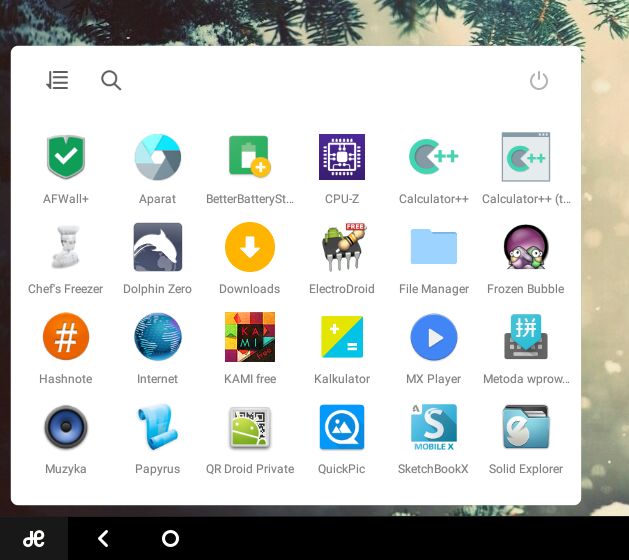Click the "QR Droid Private" label
Screen dimensions: 629x560
click(250, 469)
